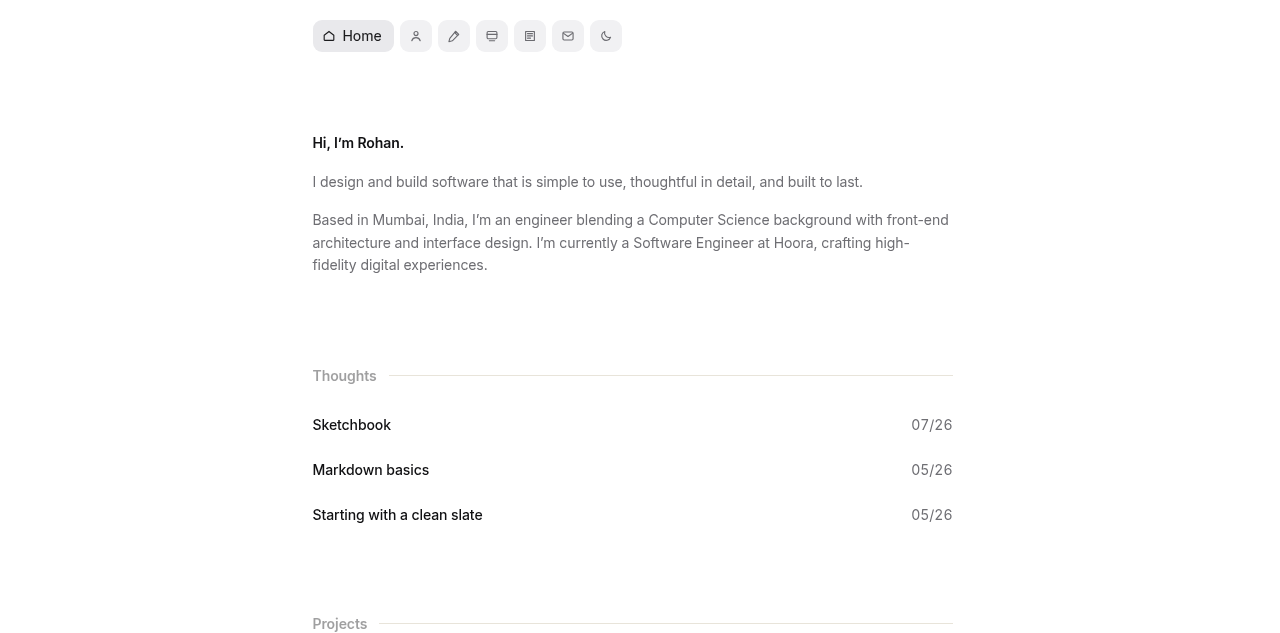Click the 05/26 date beside Markdown basics

tap(932, 470)
